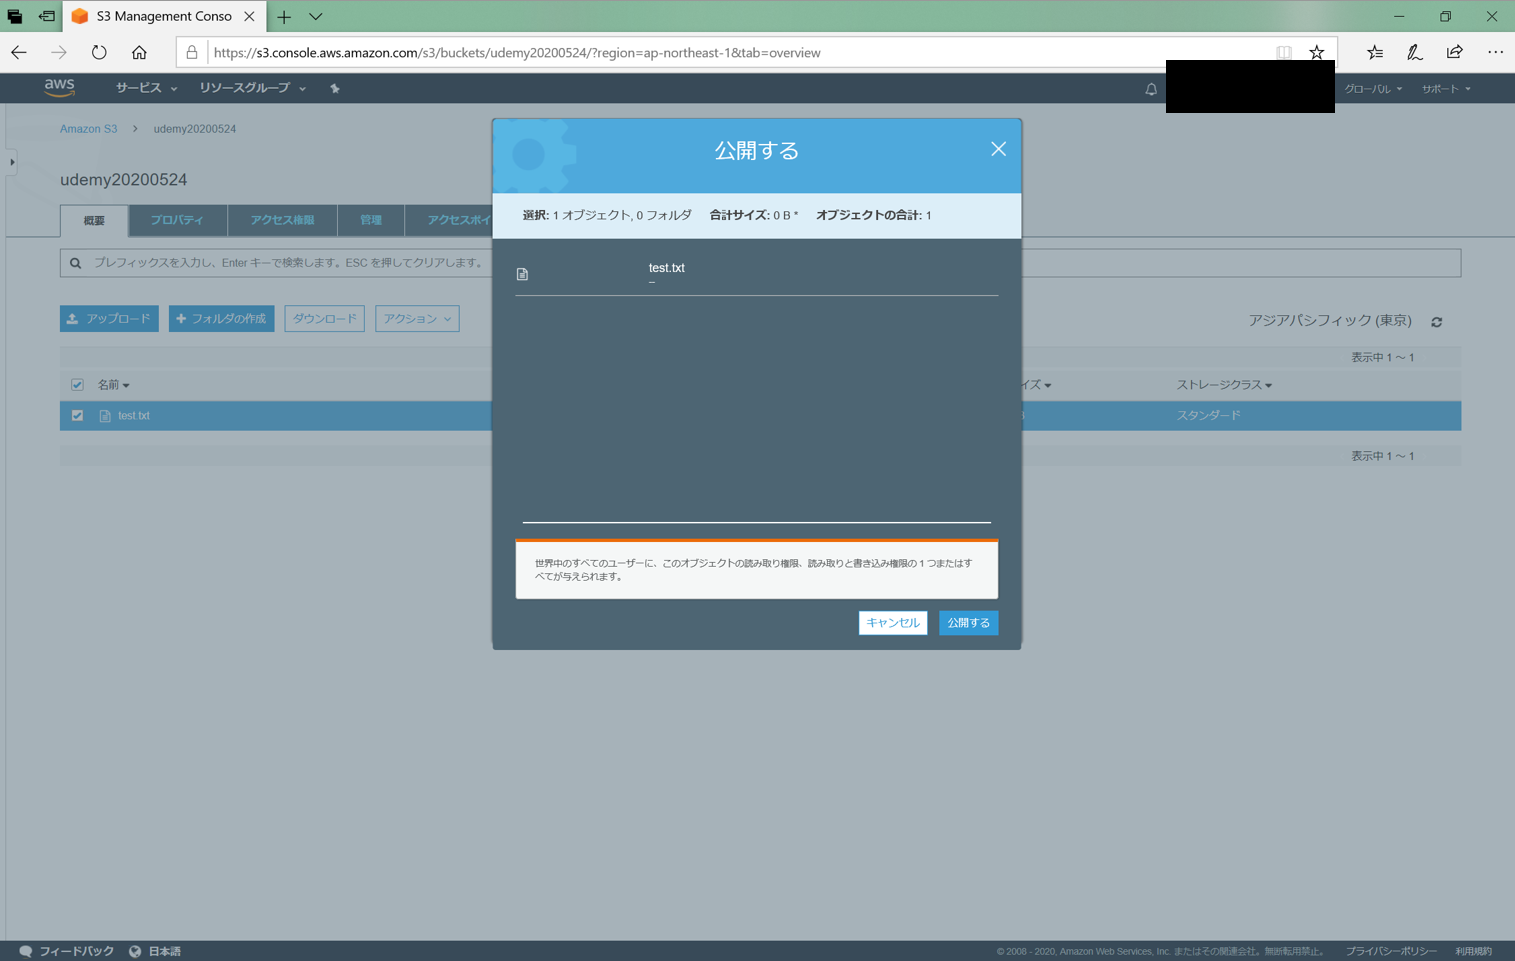Add page to favorites star

1317,52
